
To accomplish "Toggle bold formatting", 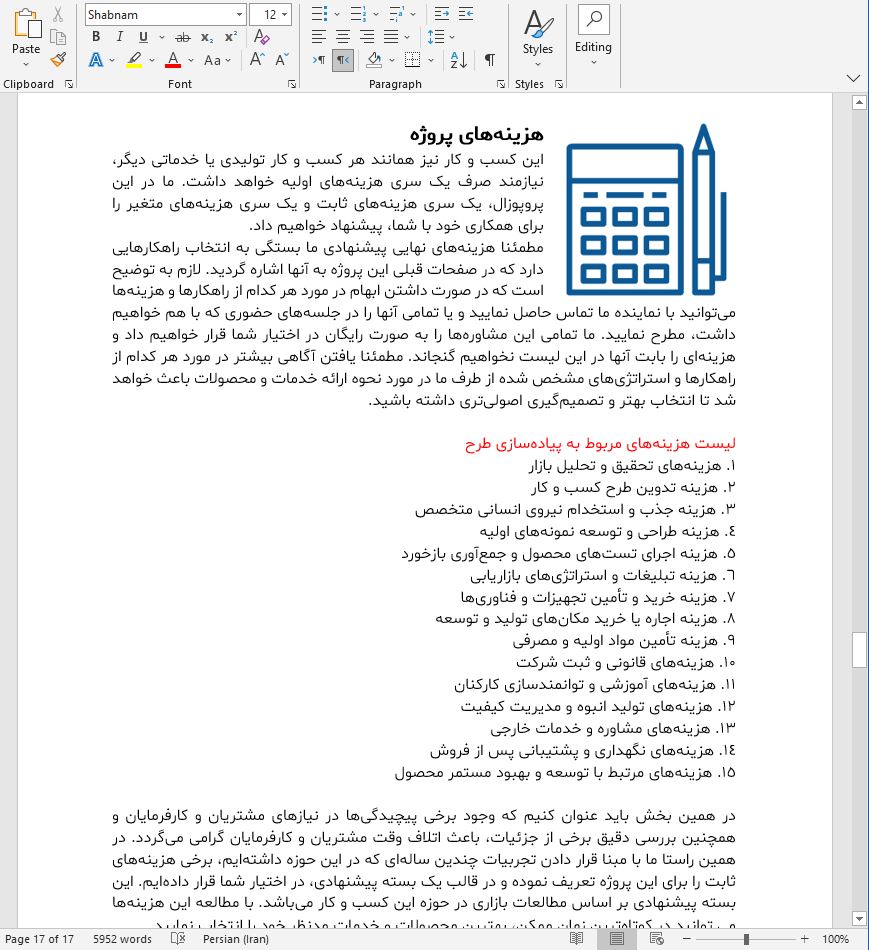I will pyautogui.click(x=95, y=36).
